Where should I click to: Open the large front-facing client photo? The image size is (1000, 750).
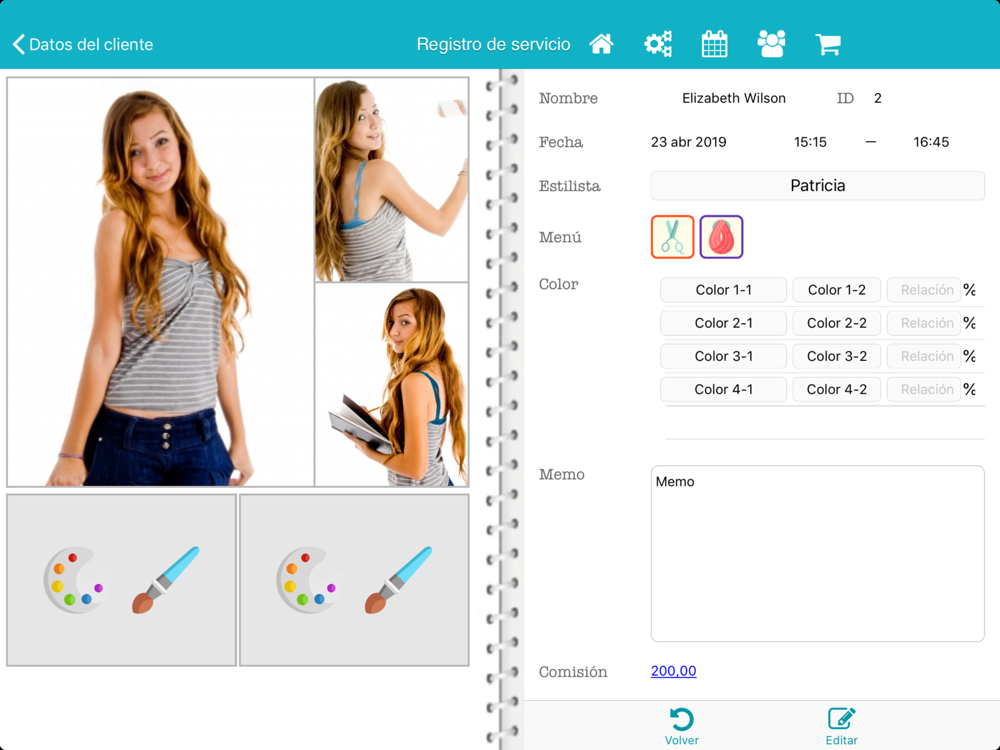161,282
